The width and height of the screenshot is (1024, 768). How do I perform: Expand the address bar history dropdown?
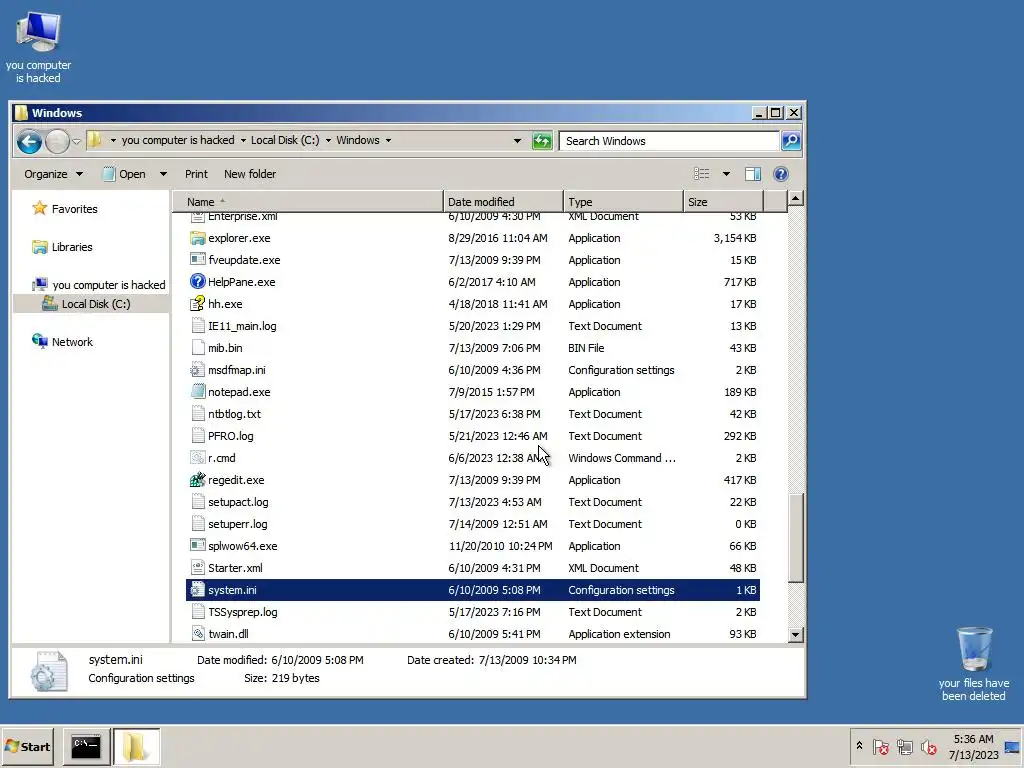[517, 140]
